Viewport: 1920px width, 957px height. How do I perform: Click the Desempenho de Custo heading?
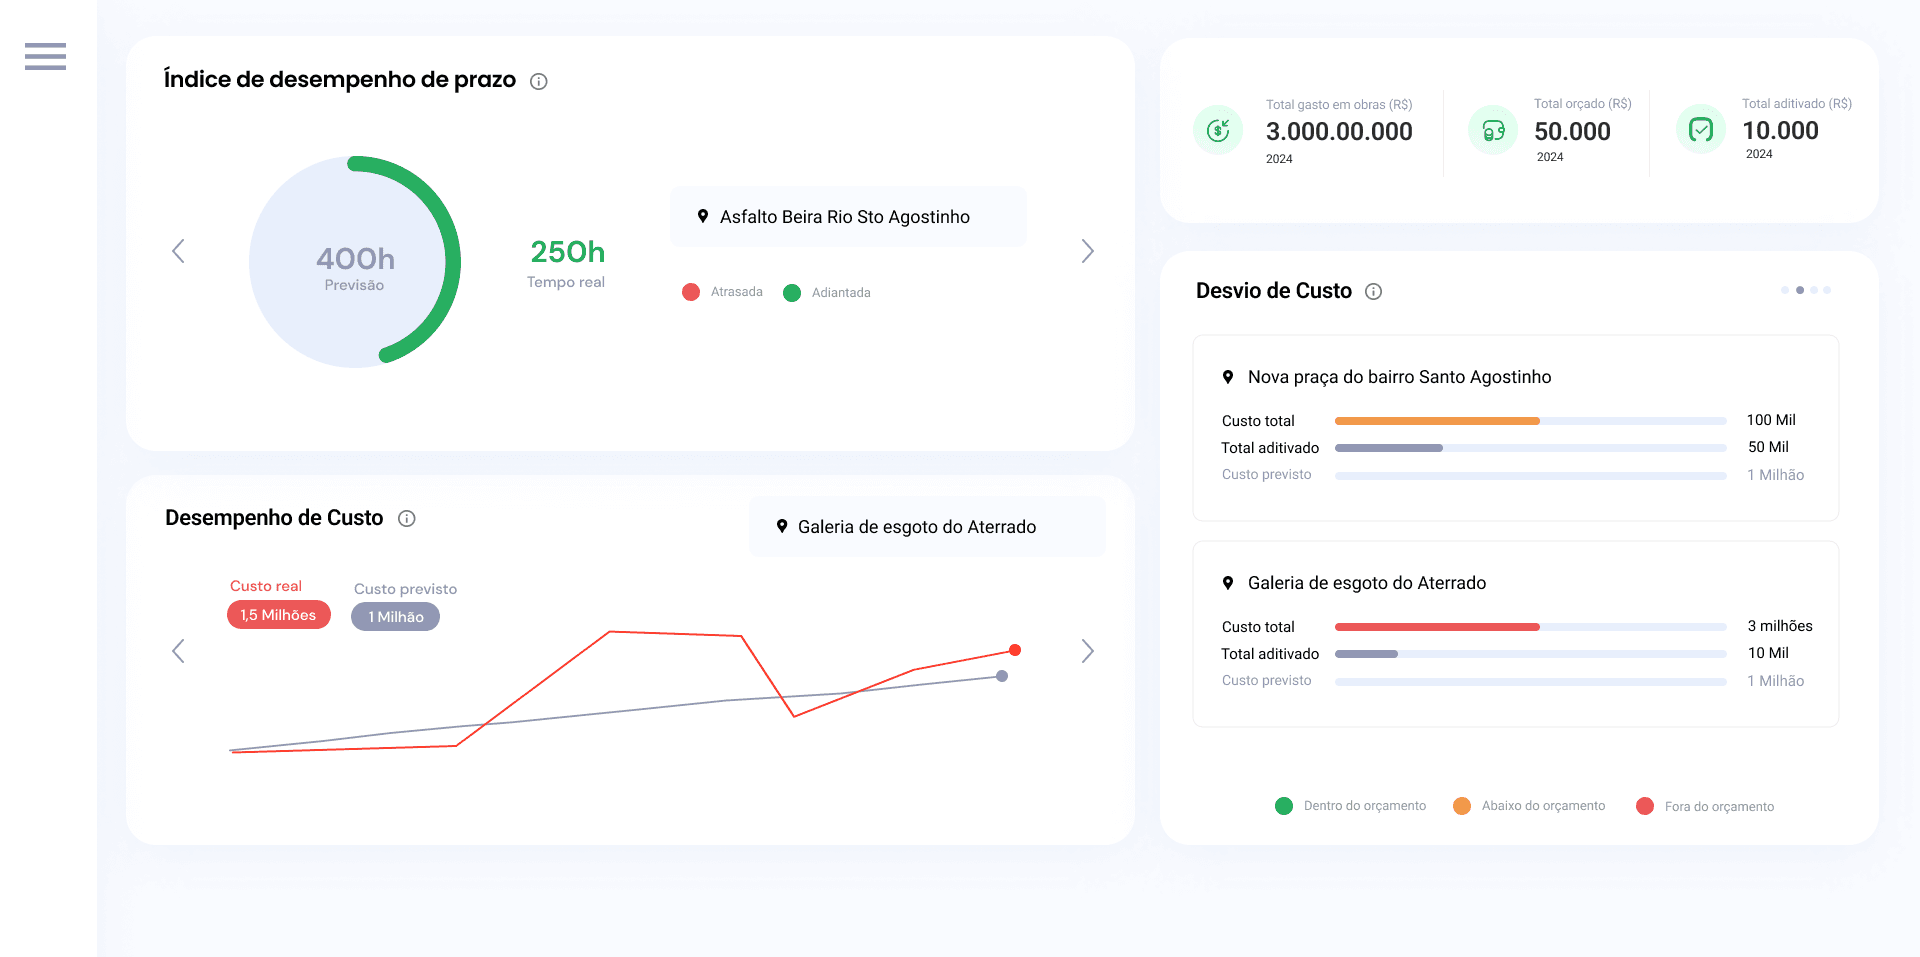274,518
